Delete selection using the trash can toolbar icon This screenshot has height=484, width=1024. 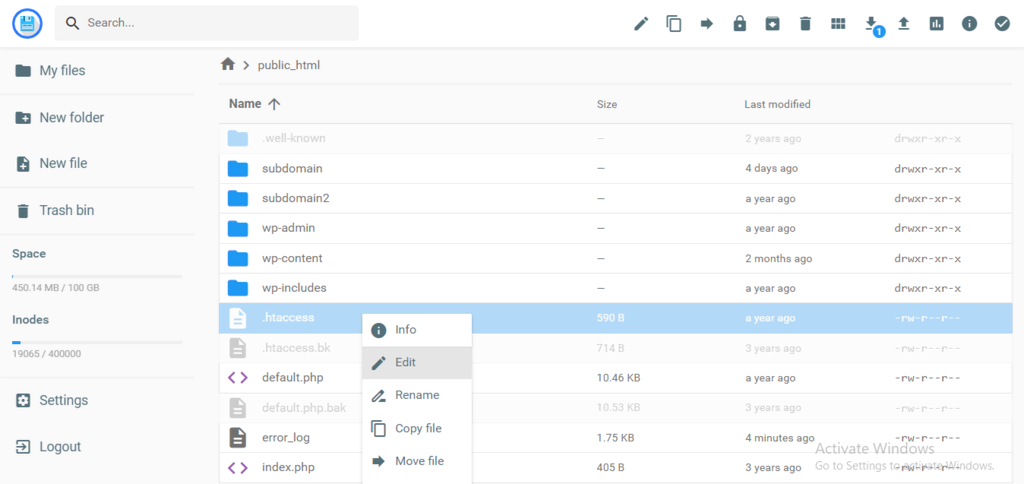[805, 23]
